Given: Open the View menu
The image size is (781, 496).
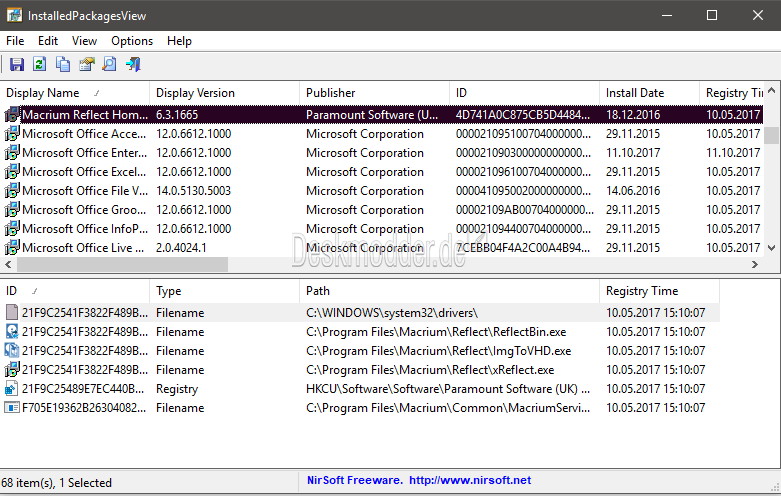Looking at the screenshot, I should (x=84, y=41).
